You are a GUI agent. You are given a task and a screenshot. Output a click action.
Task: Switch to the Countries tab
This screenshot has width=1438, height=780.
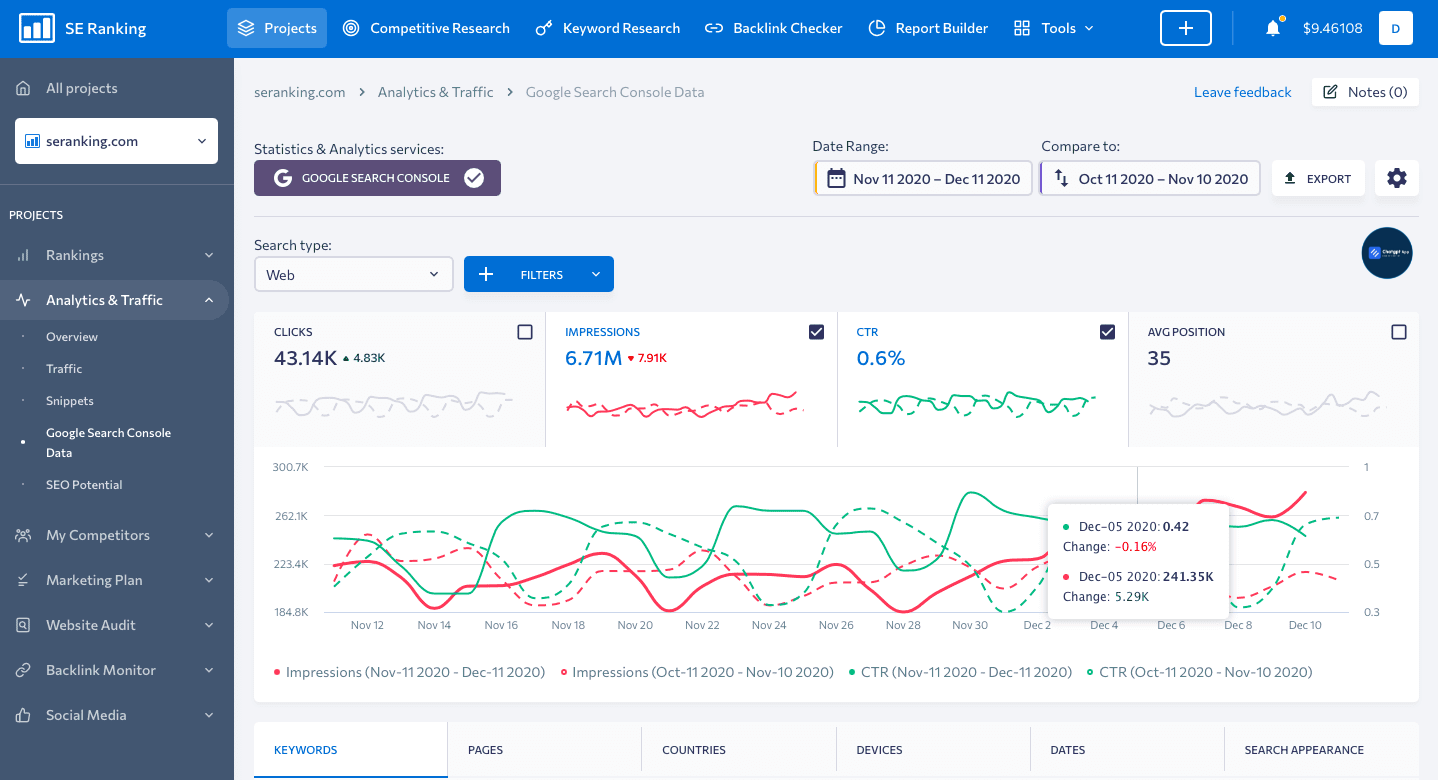pyautogui.click(x=738, y=750)
